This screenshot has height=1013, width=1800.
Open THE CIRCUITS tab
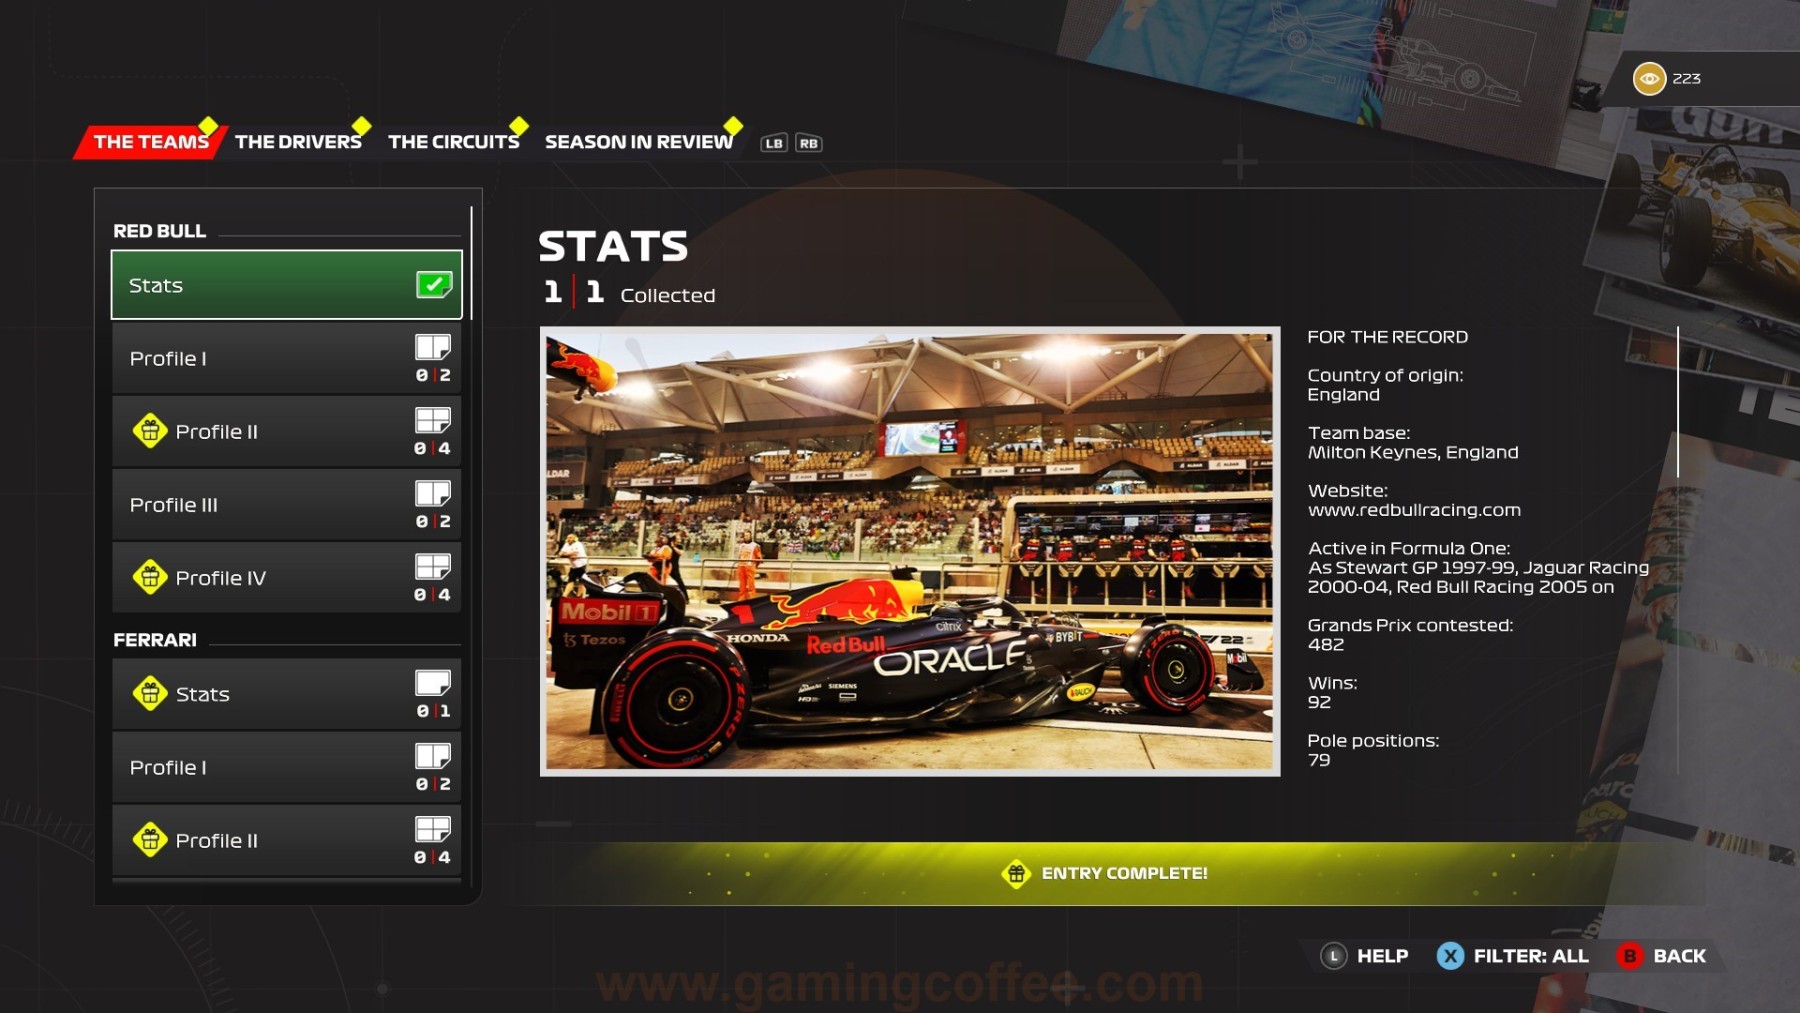453,142
